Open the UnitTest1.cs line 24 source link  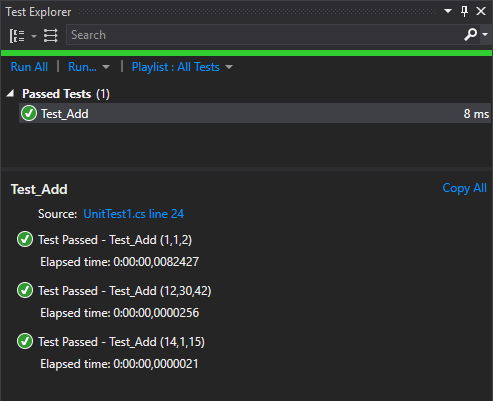coord(133,214)
